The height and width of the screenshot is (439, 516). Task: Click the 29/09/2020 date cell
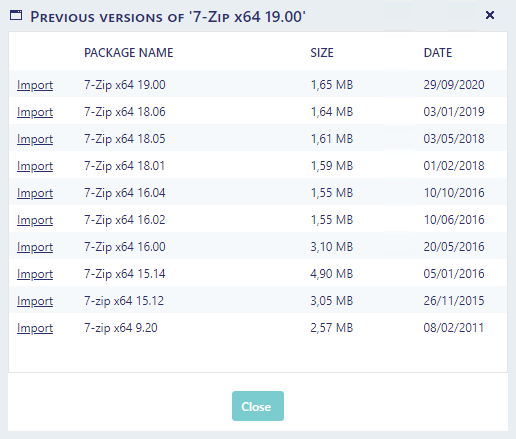click(454, 85)
